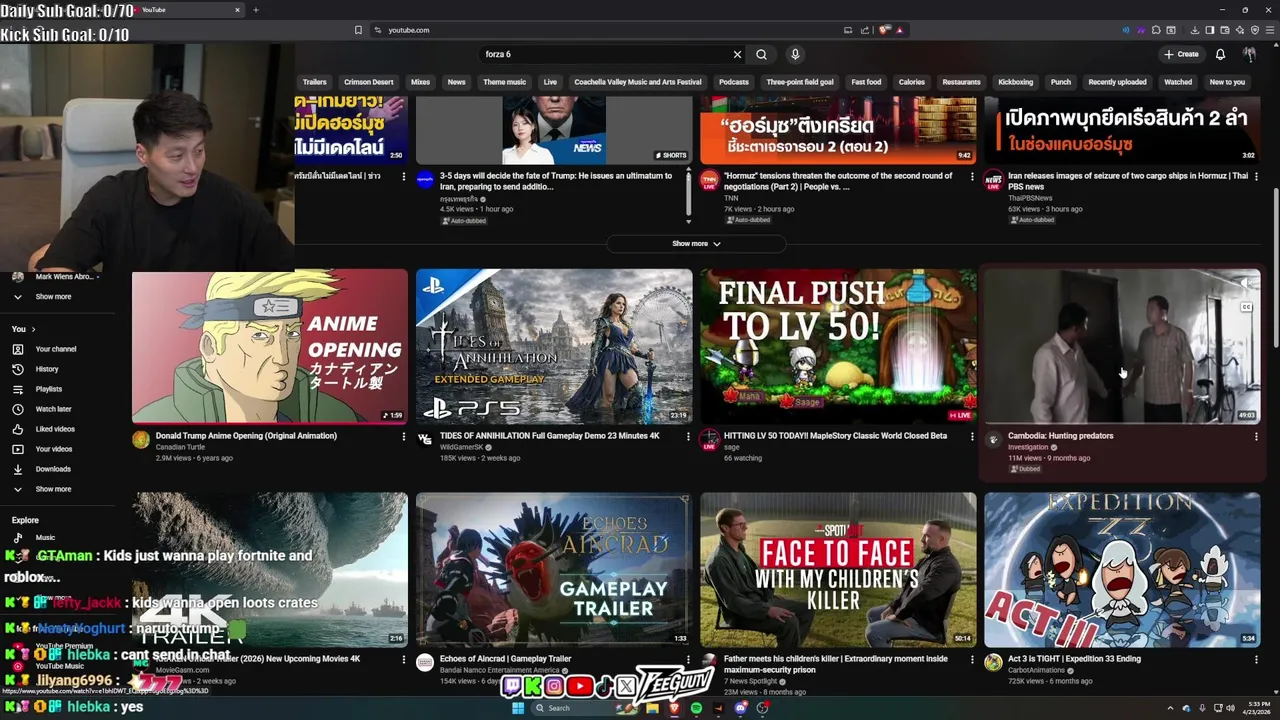Open Playlists in the sidebar
This screenshot has height=720, width=1280.
pyautogui.click(x=49, y=389)
